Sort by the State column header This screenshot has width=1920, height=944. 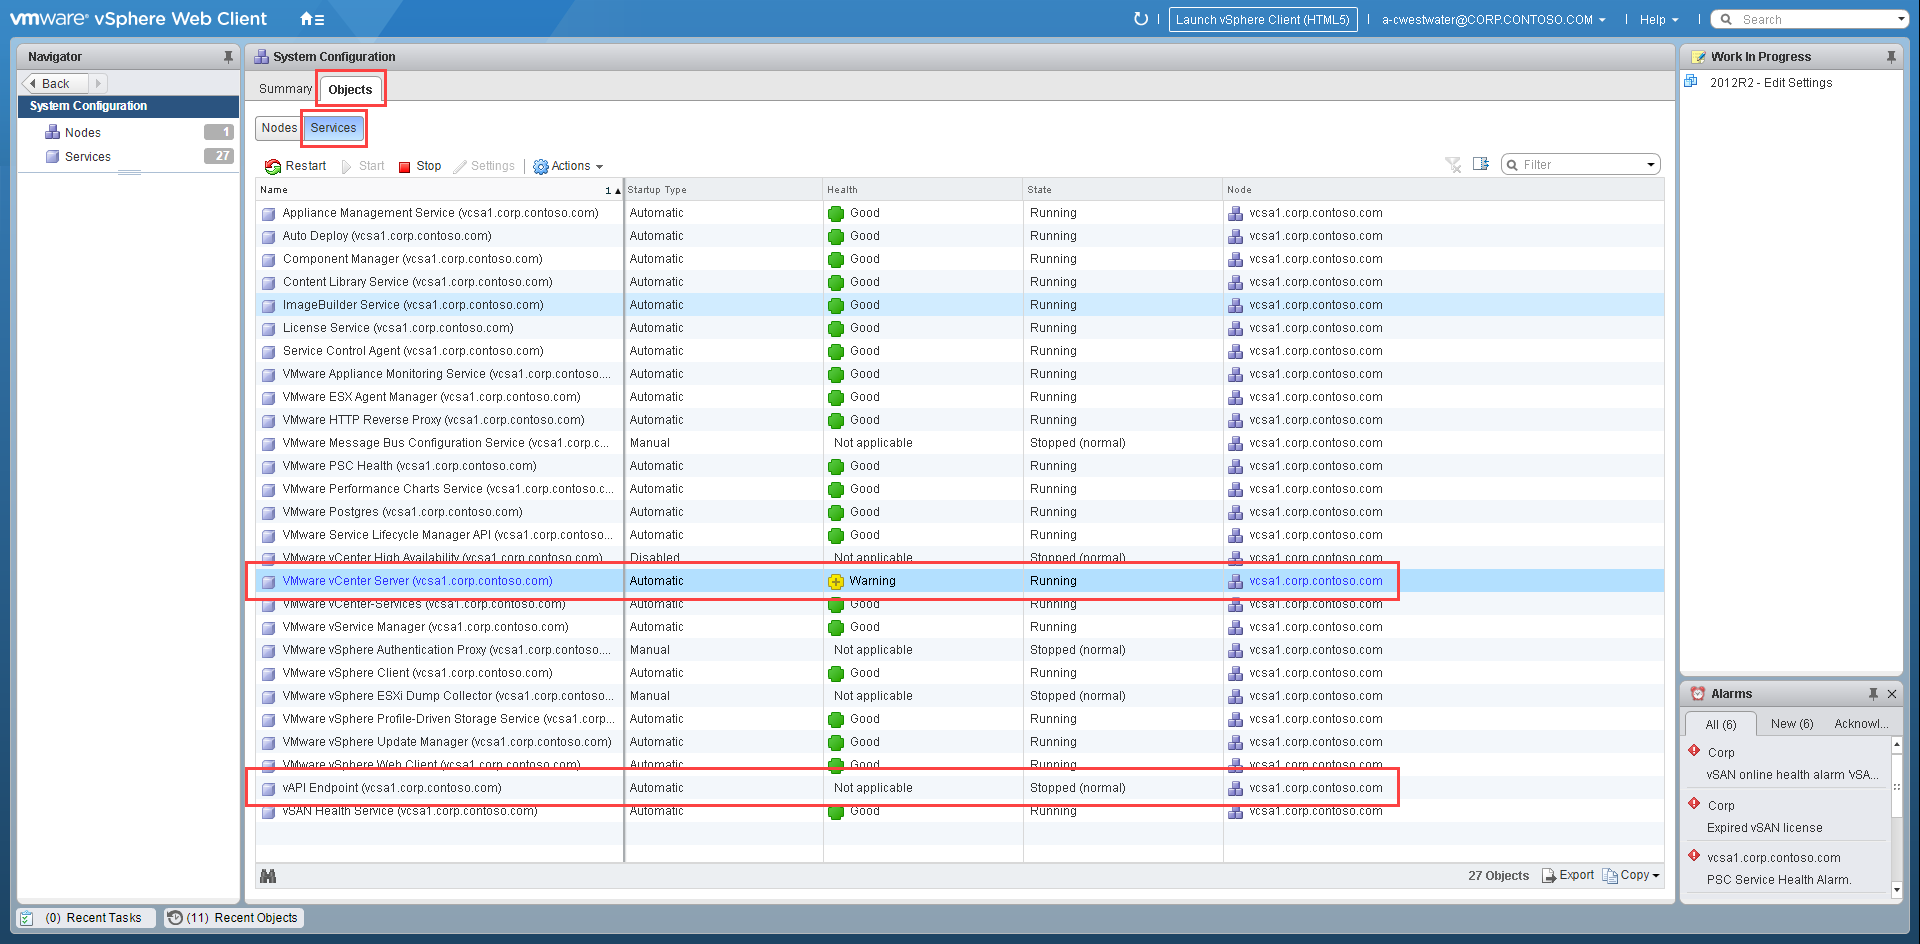pyautogui.click(x=1123, y=190)
